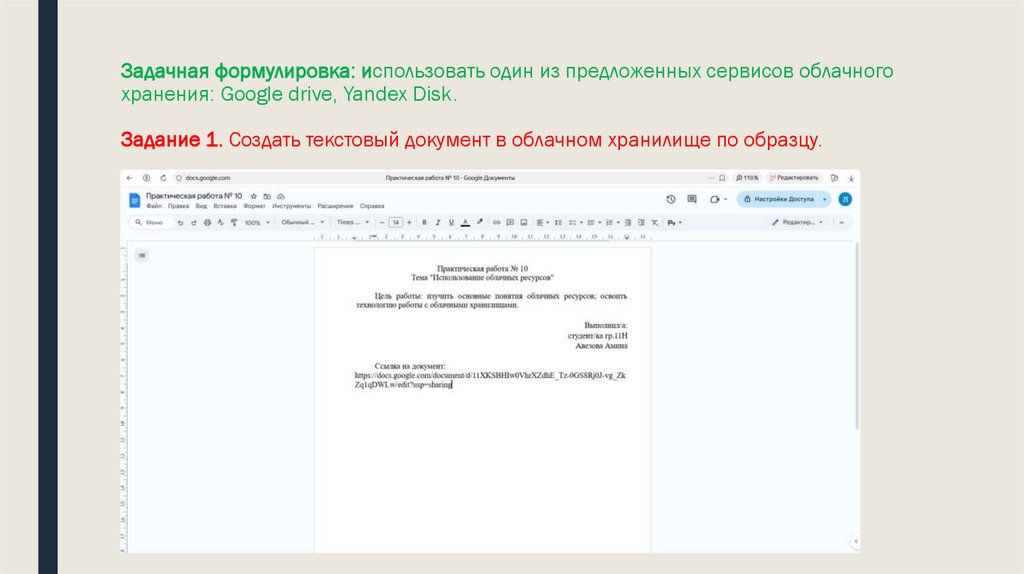The width and height of the screenshot is (1024, 574).
Task: Check the cloud save status icon
Action: tap(281, 196)
